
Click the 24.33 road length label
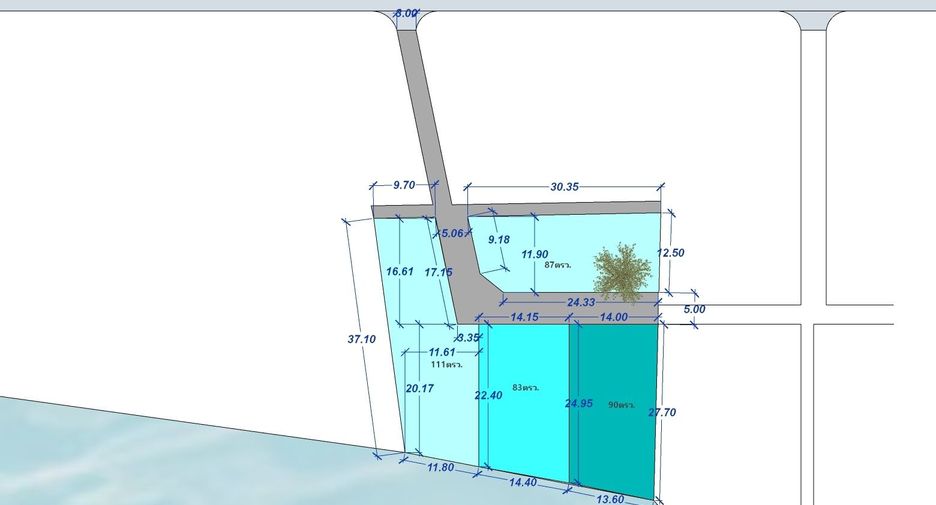(x=581, y=302)
